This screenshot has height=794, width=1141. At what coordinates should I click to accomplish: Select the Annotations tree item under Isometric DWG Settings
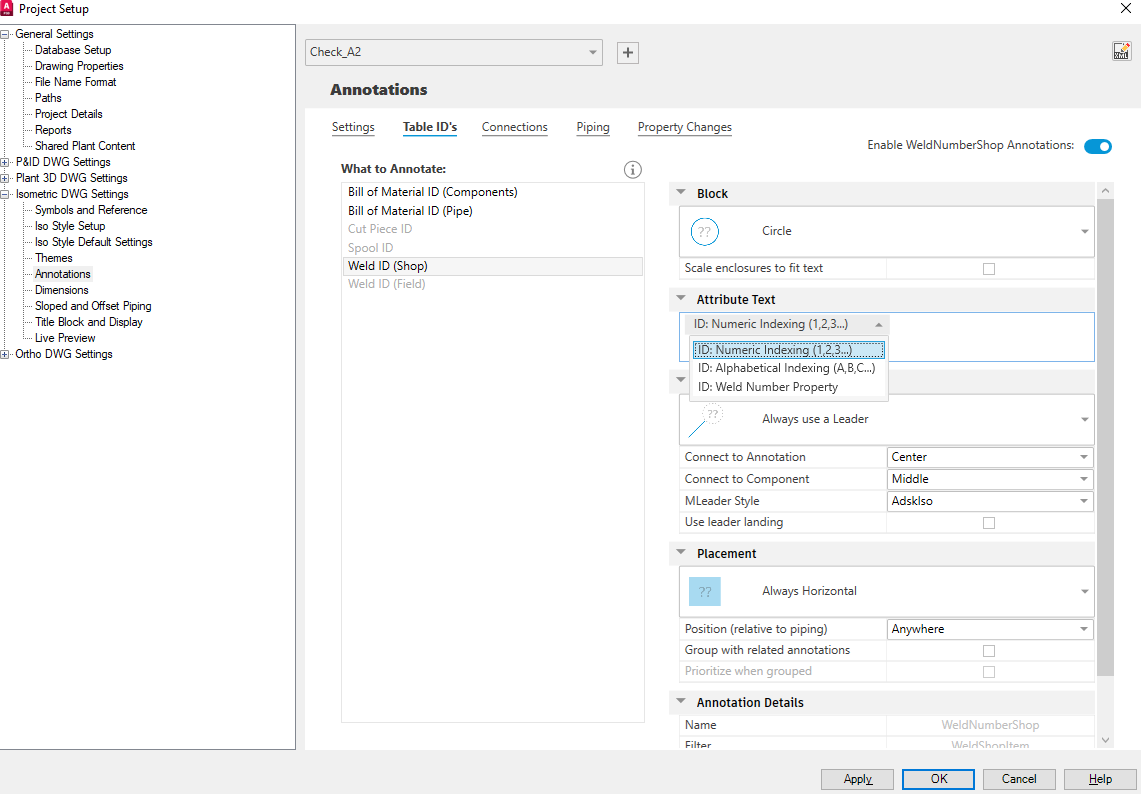[62, 273]
